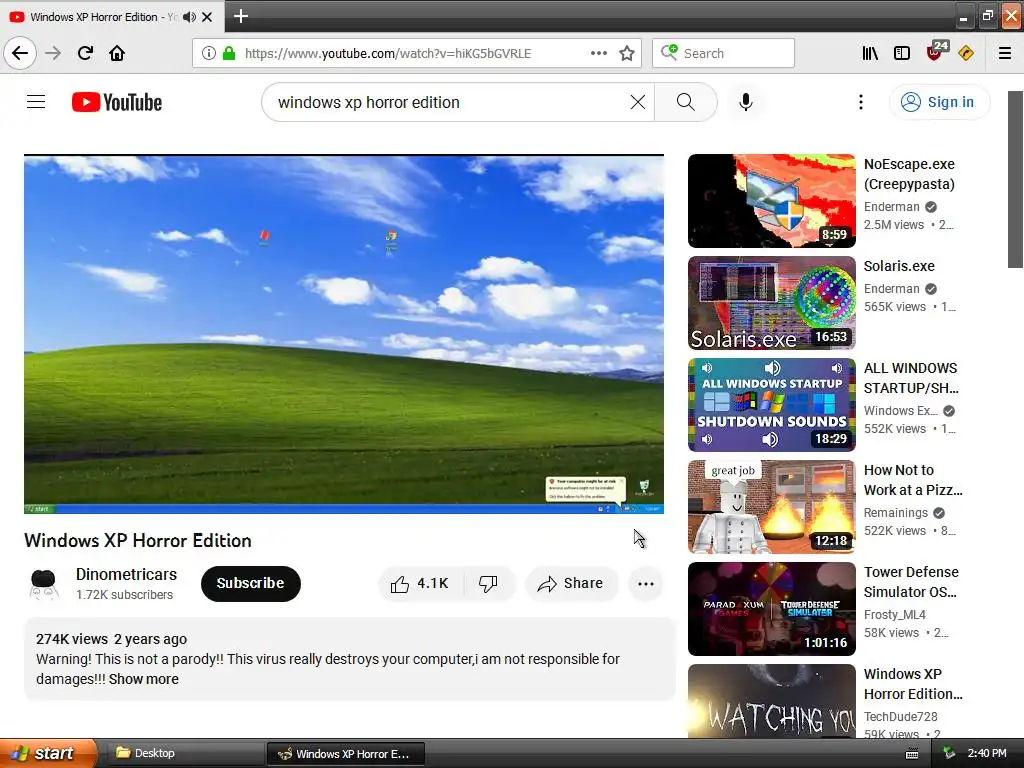Screen dimensions: 1024x768
Task: Bookmark this page with the star
Action: (627, 53)
